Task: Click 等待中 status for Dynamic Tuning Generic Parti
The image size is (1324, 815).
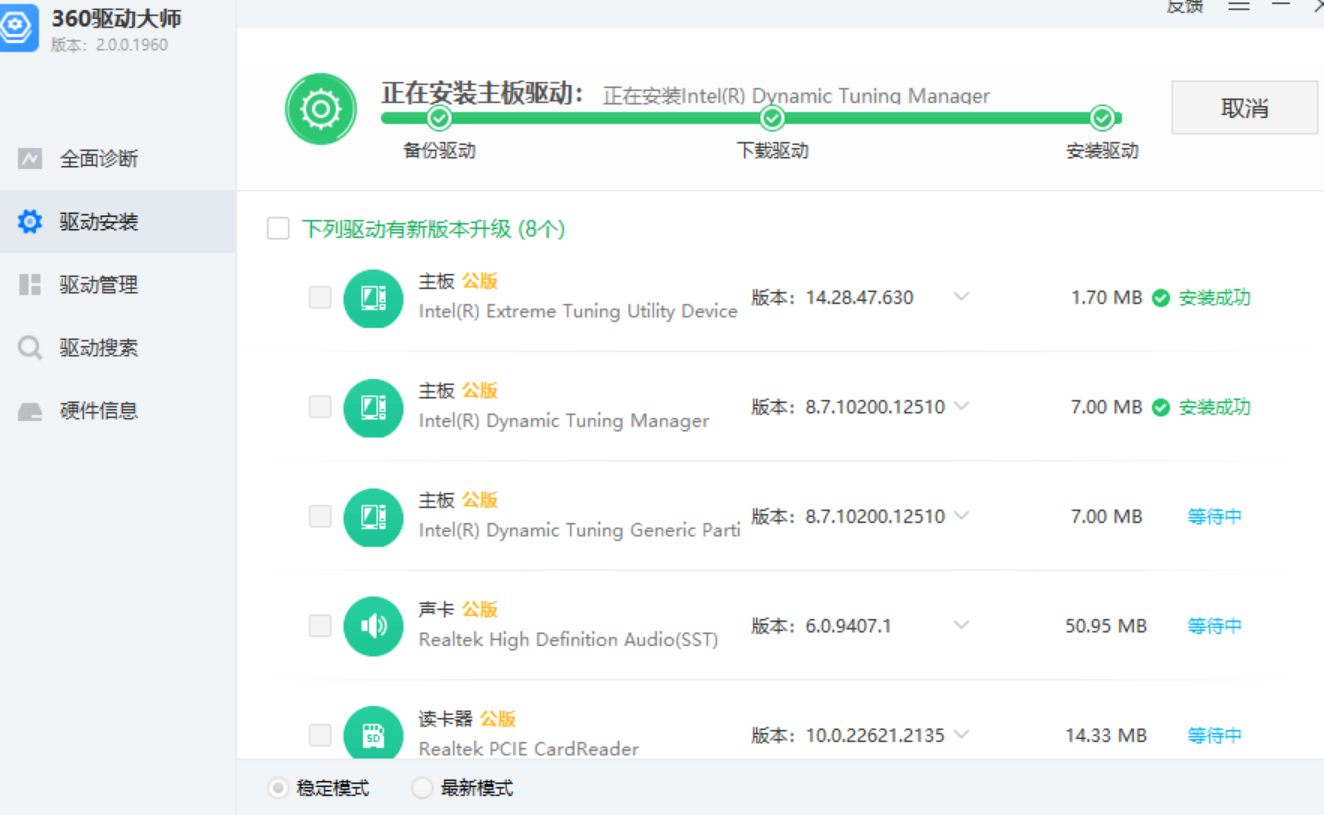Action: click(x=1215, y=517)
